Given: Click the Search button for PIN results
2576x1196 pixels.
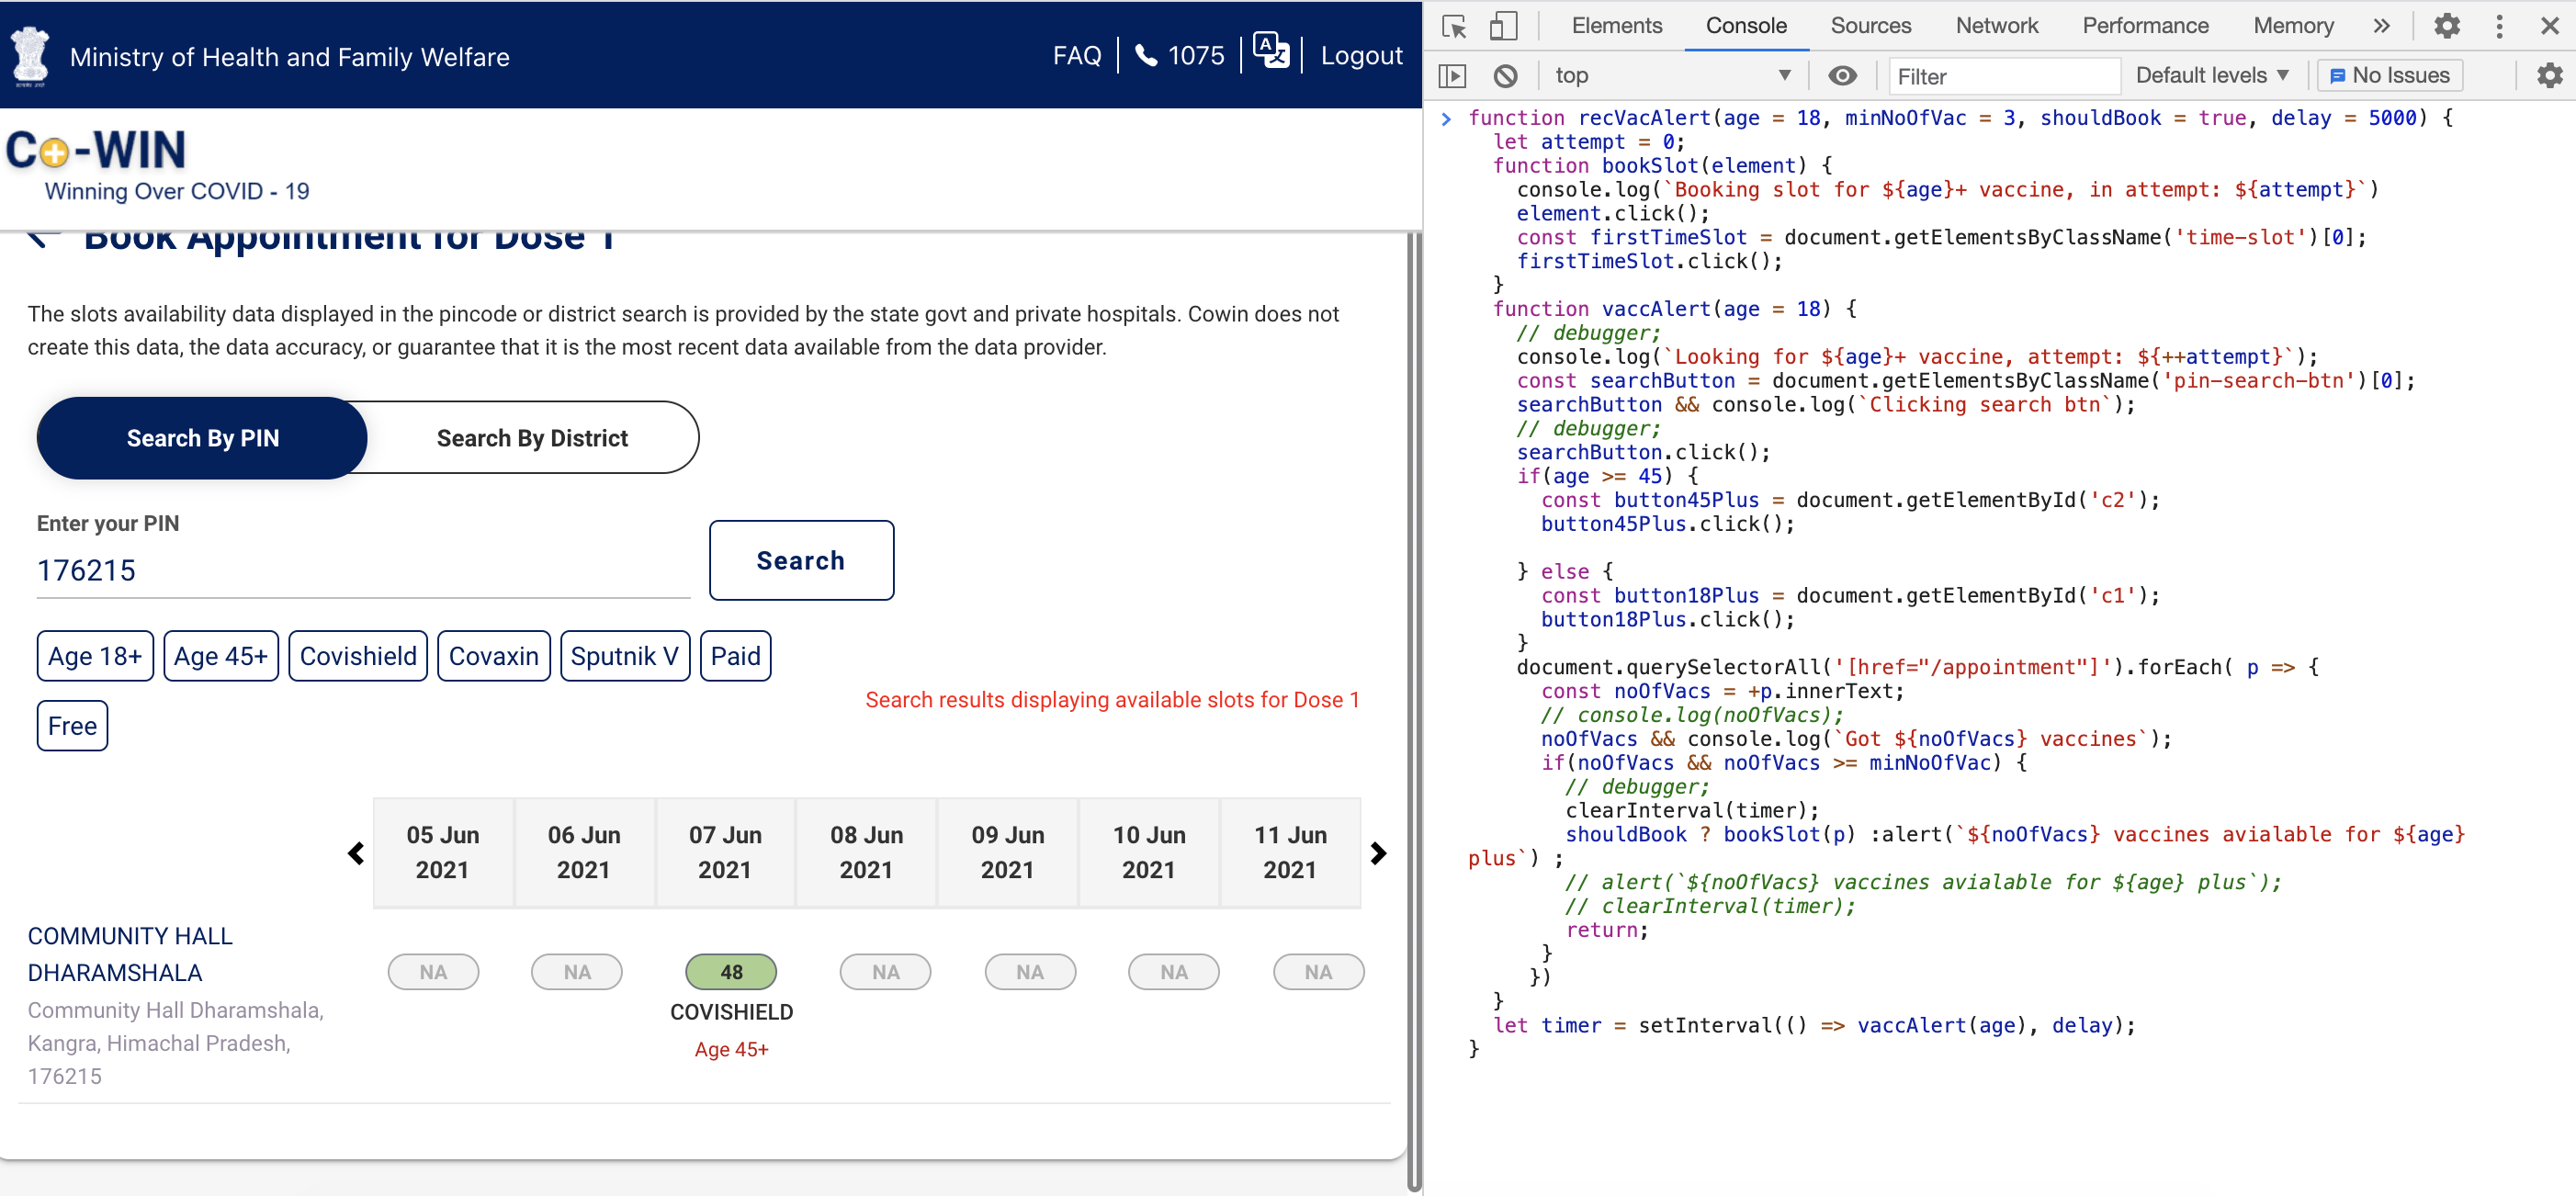Looking at the screenshot, I should coord(800,560).
